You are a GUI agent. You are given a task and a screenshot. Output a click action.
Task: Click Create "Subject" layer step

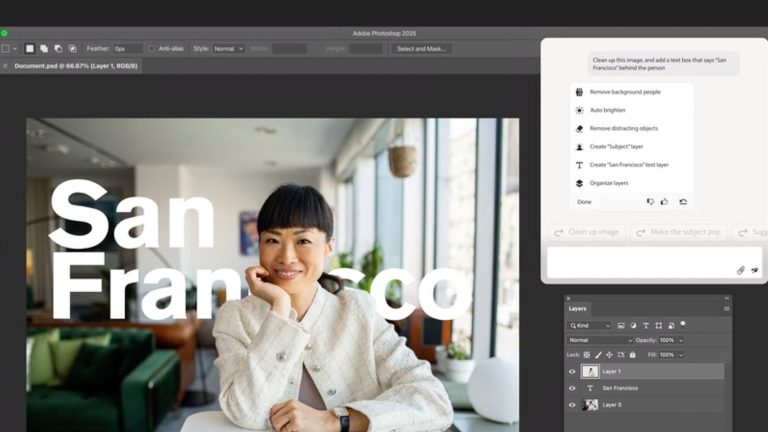pos(616,146)
